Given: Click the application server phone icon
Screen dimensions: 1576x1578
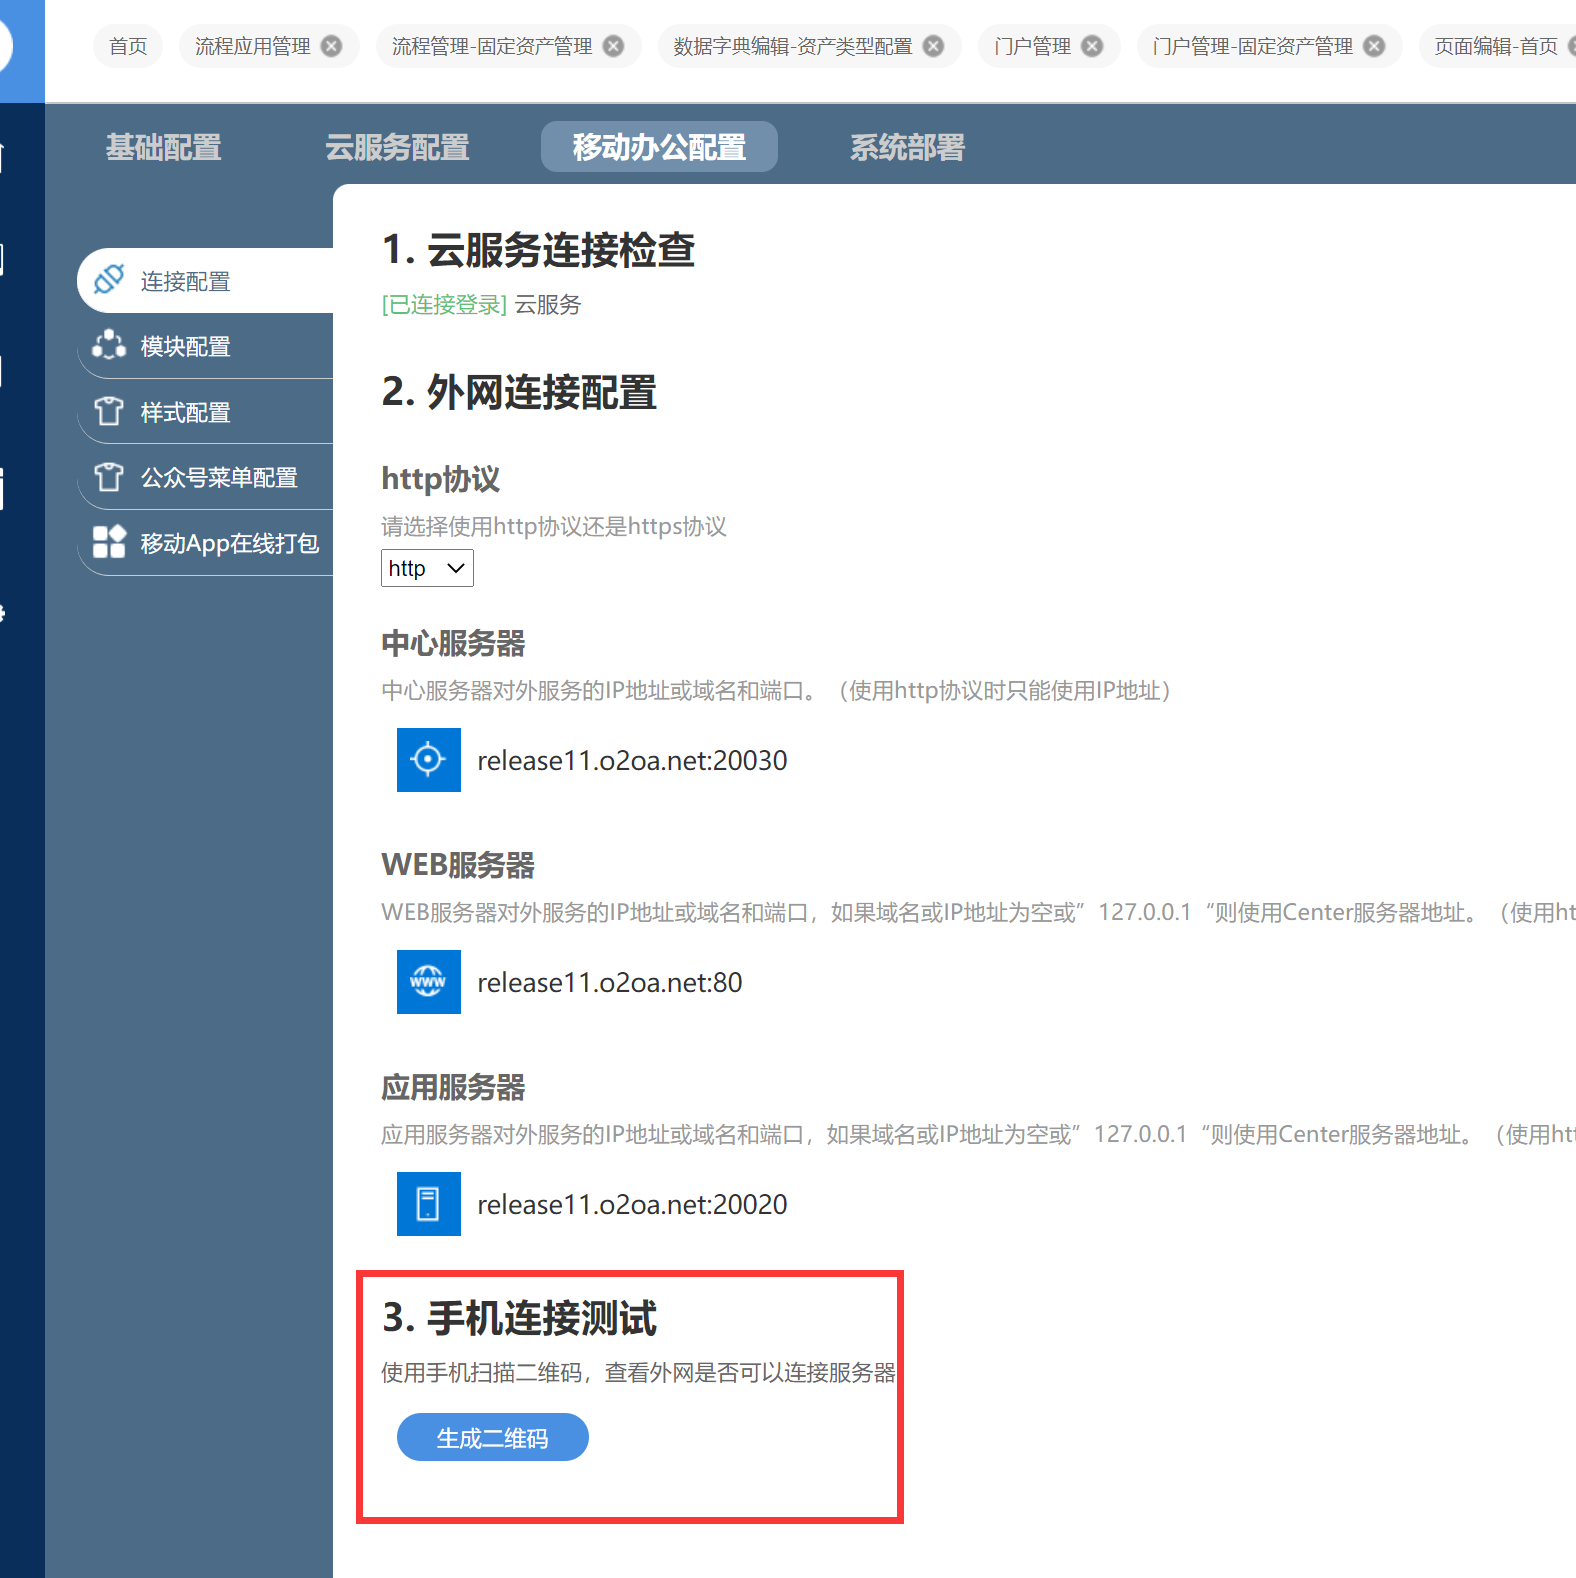Looking at the screenshot, I should pos(429,1204).
